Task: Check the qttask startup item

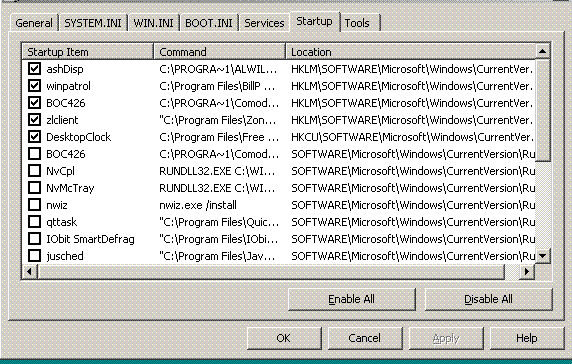Action: point(35,222)
